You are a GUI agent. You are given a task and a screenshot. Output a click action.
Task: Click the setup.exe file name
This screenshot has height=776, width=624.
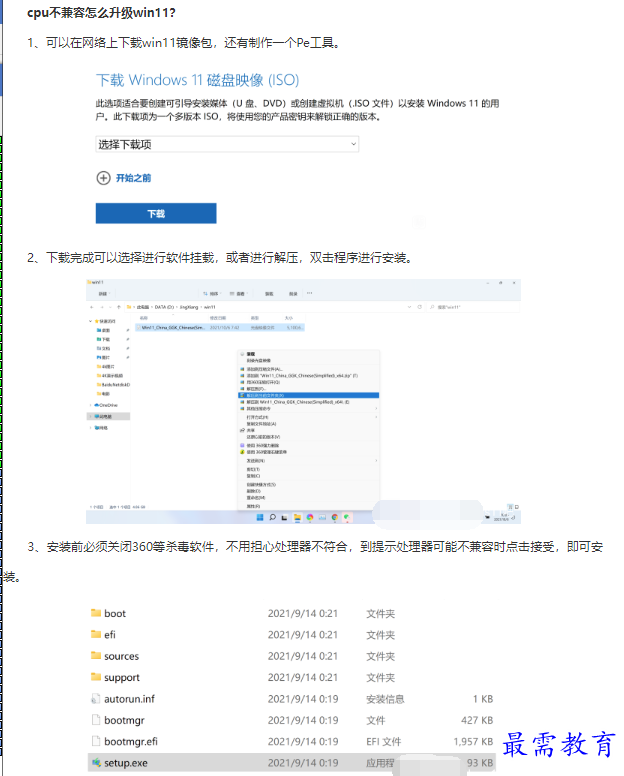[x=126, y=763]
